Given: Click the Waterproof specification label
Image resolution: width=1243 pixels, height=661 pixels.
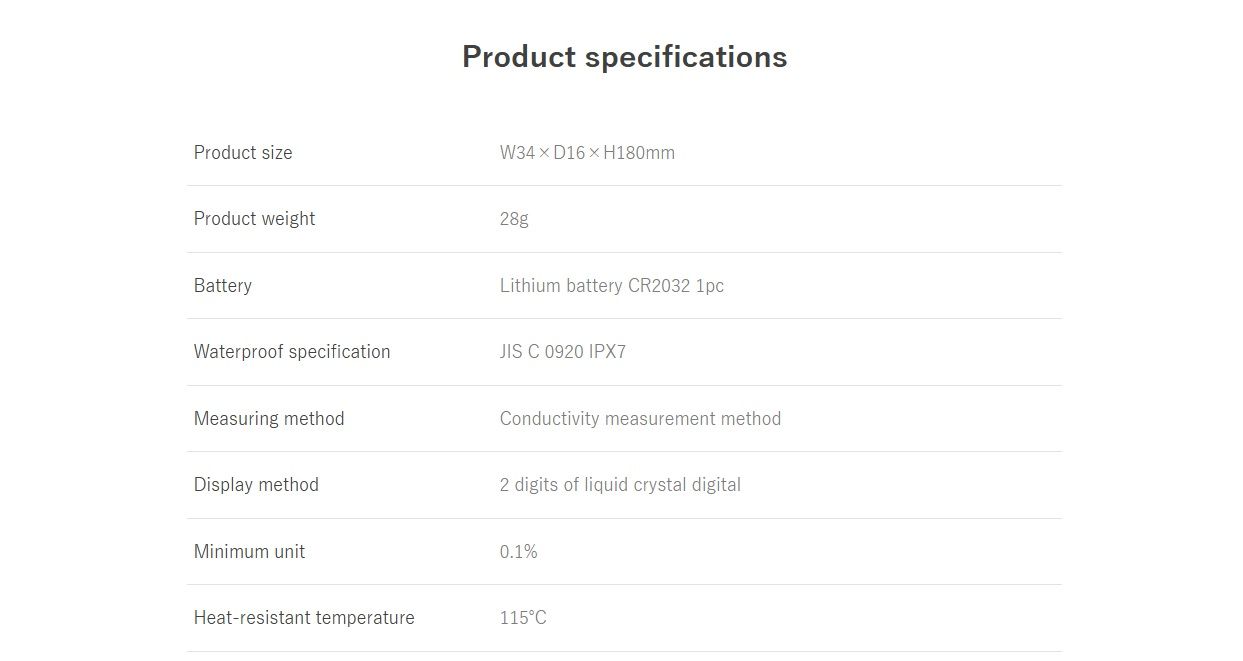Looking at the screenshot, I should pyautogui.click(x=292, y=352).
